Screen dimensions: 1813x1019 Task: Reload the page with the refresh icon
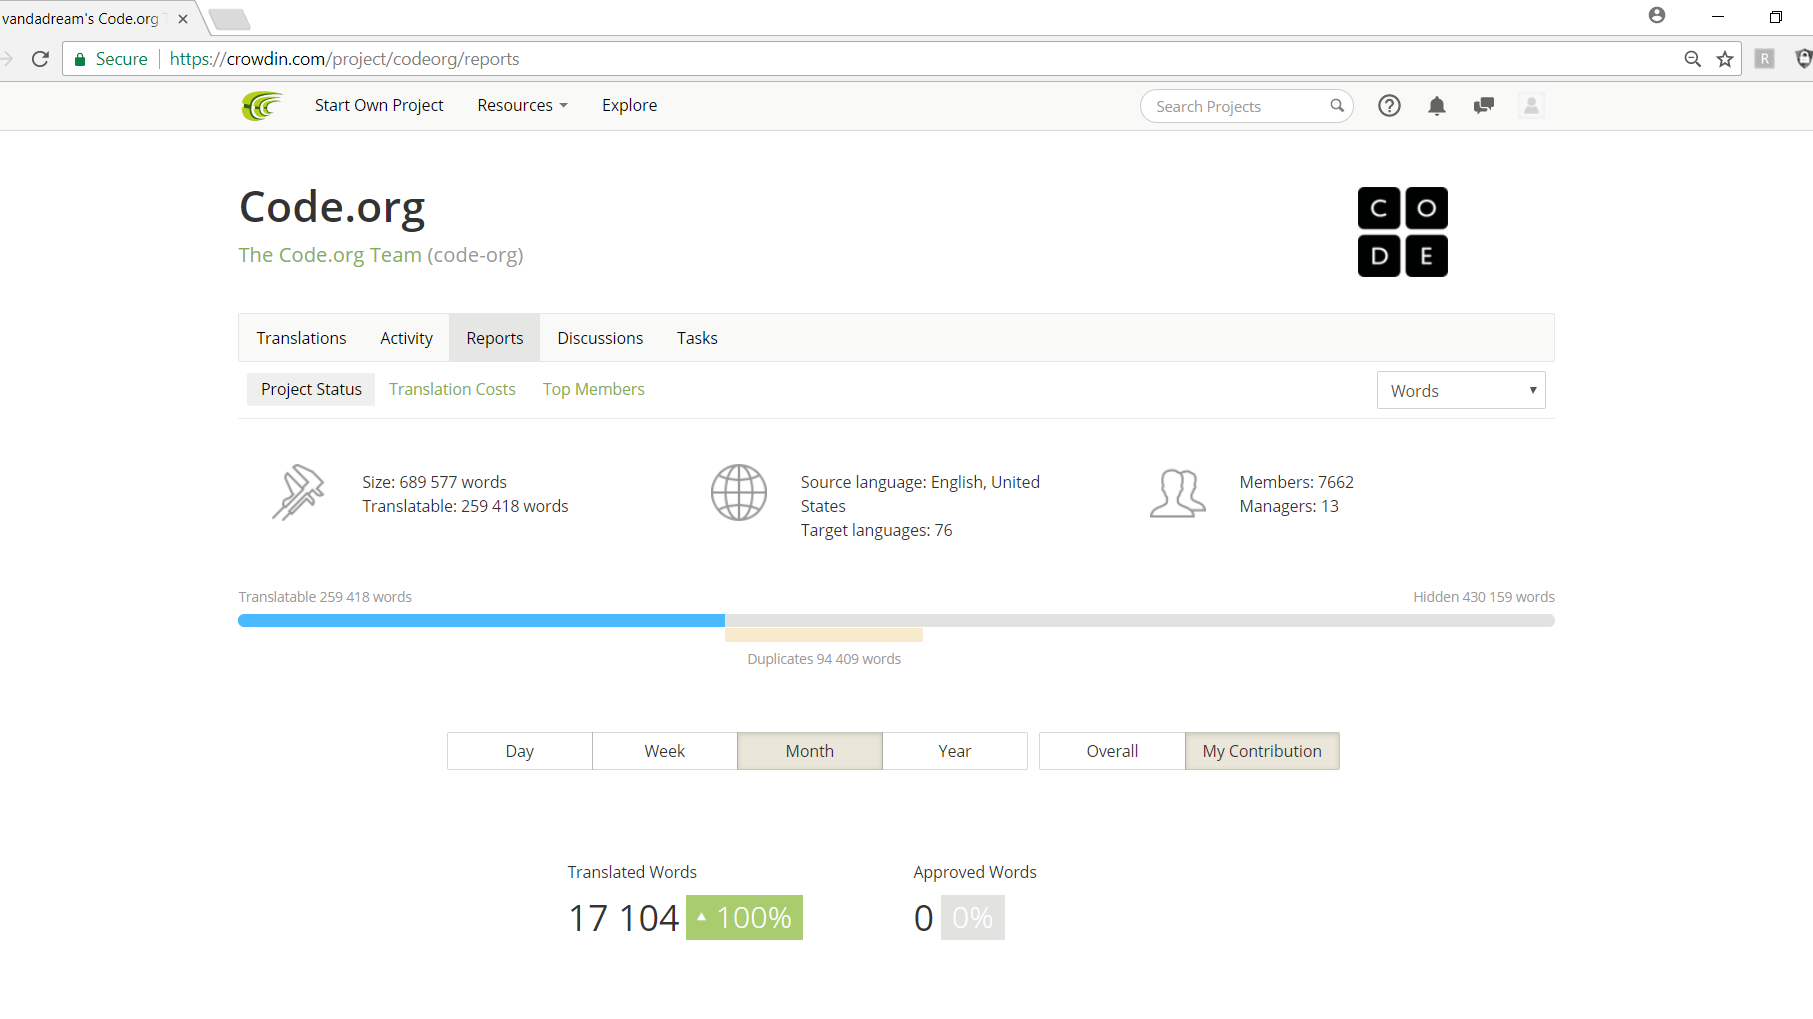pos(40,59)
